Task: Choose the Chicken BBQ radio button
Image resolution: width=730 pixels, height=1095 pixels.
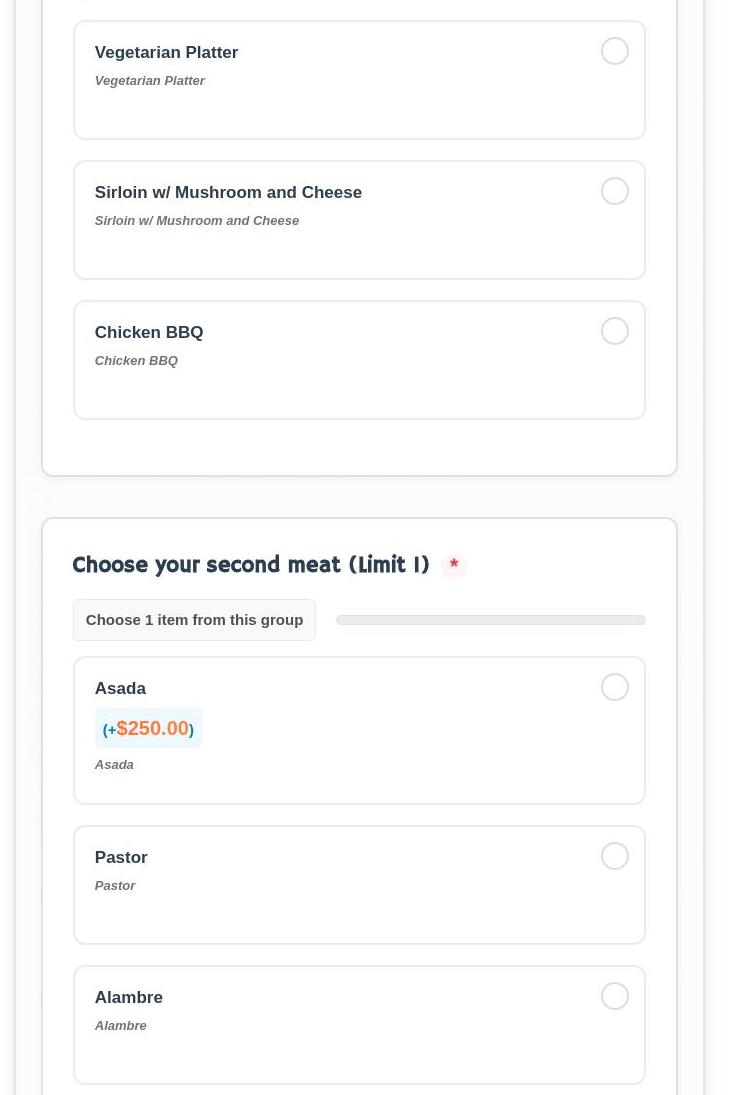Action: tap(615, 331)
